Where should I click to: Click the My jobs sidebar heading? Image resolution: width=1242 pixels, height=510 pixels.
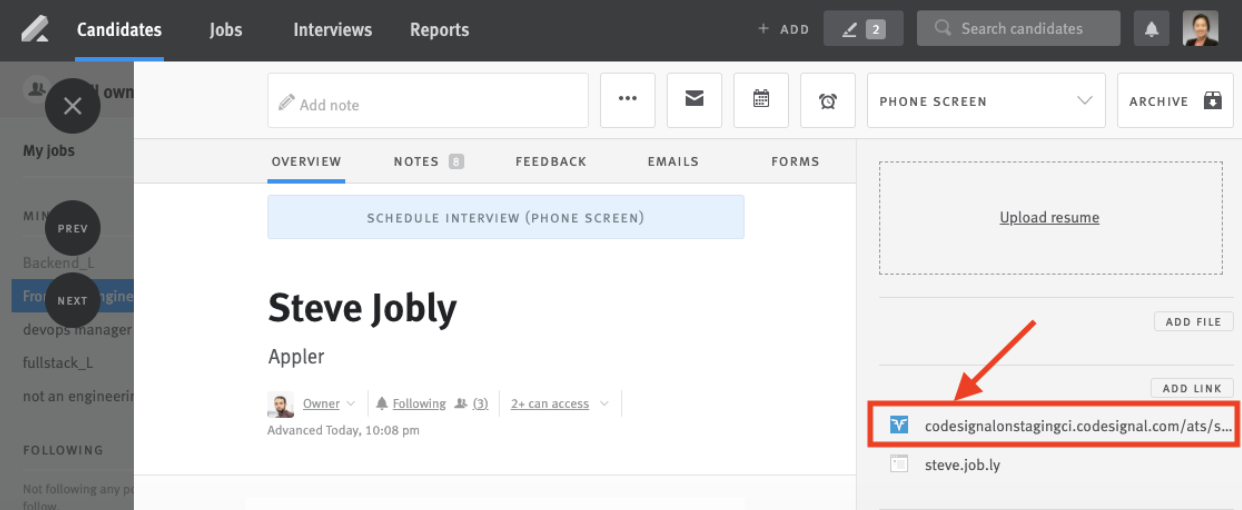[x=49, y=151]
